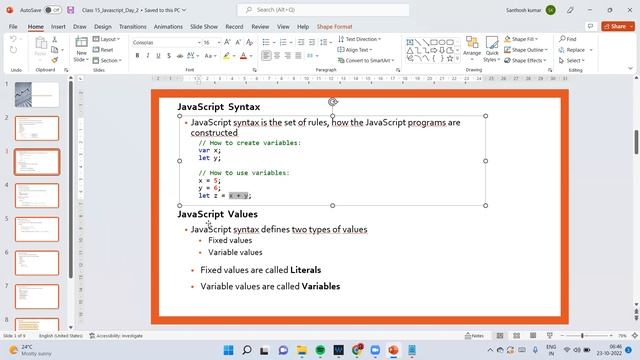Image resolution: width=640 pixels, height=360 pixels.
Task: Open the File menu
Action: tap(13, 27)
